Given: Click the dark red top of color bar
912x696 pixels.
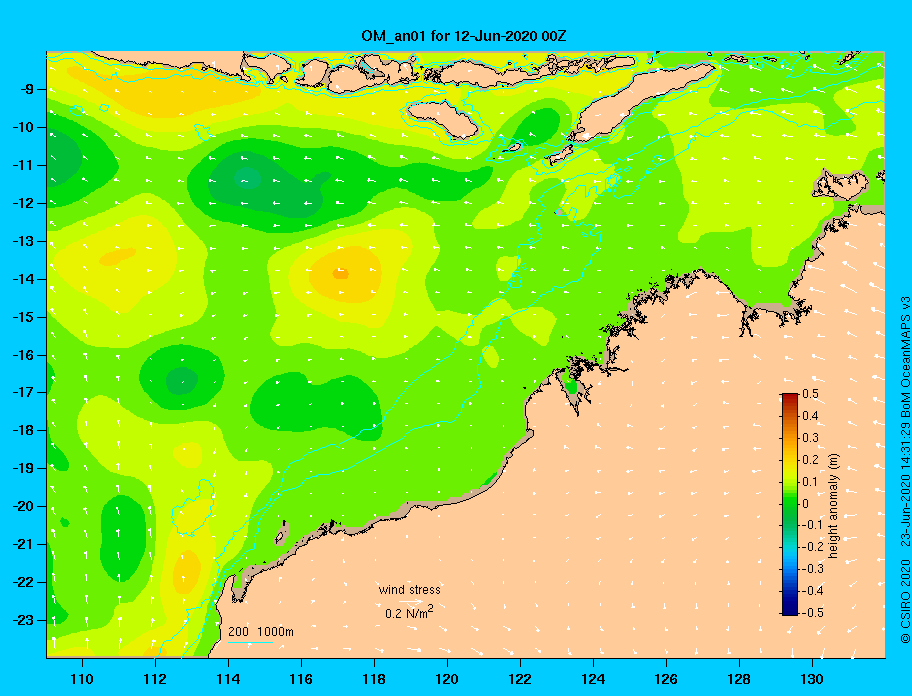Looking at the screenshot, I should click(x=790, y=398).
